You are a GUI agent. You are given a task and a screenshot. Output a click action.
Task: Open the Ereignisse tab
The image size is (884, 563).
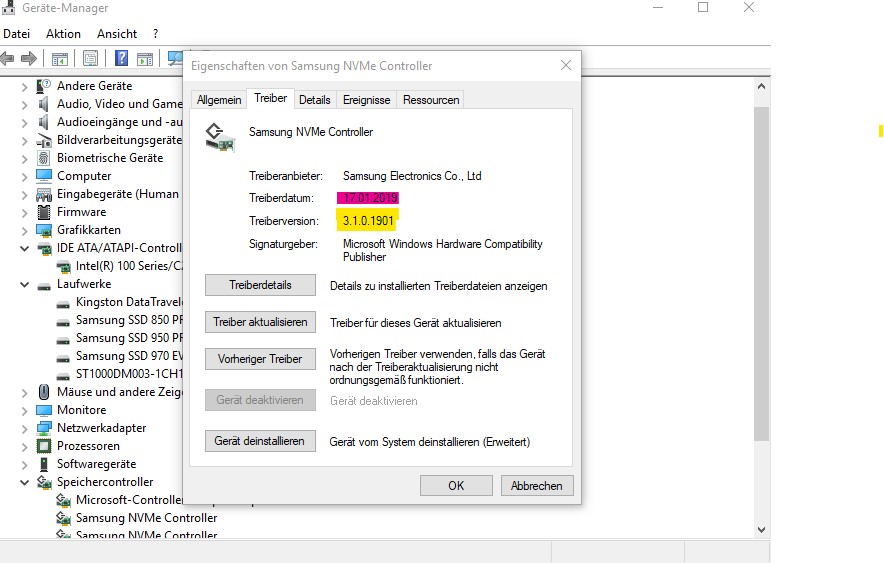click(x=366, y=100)
